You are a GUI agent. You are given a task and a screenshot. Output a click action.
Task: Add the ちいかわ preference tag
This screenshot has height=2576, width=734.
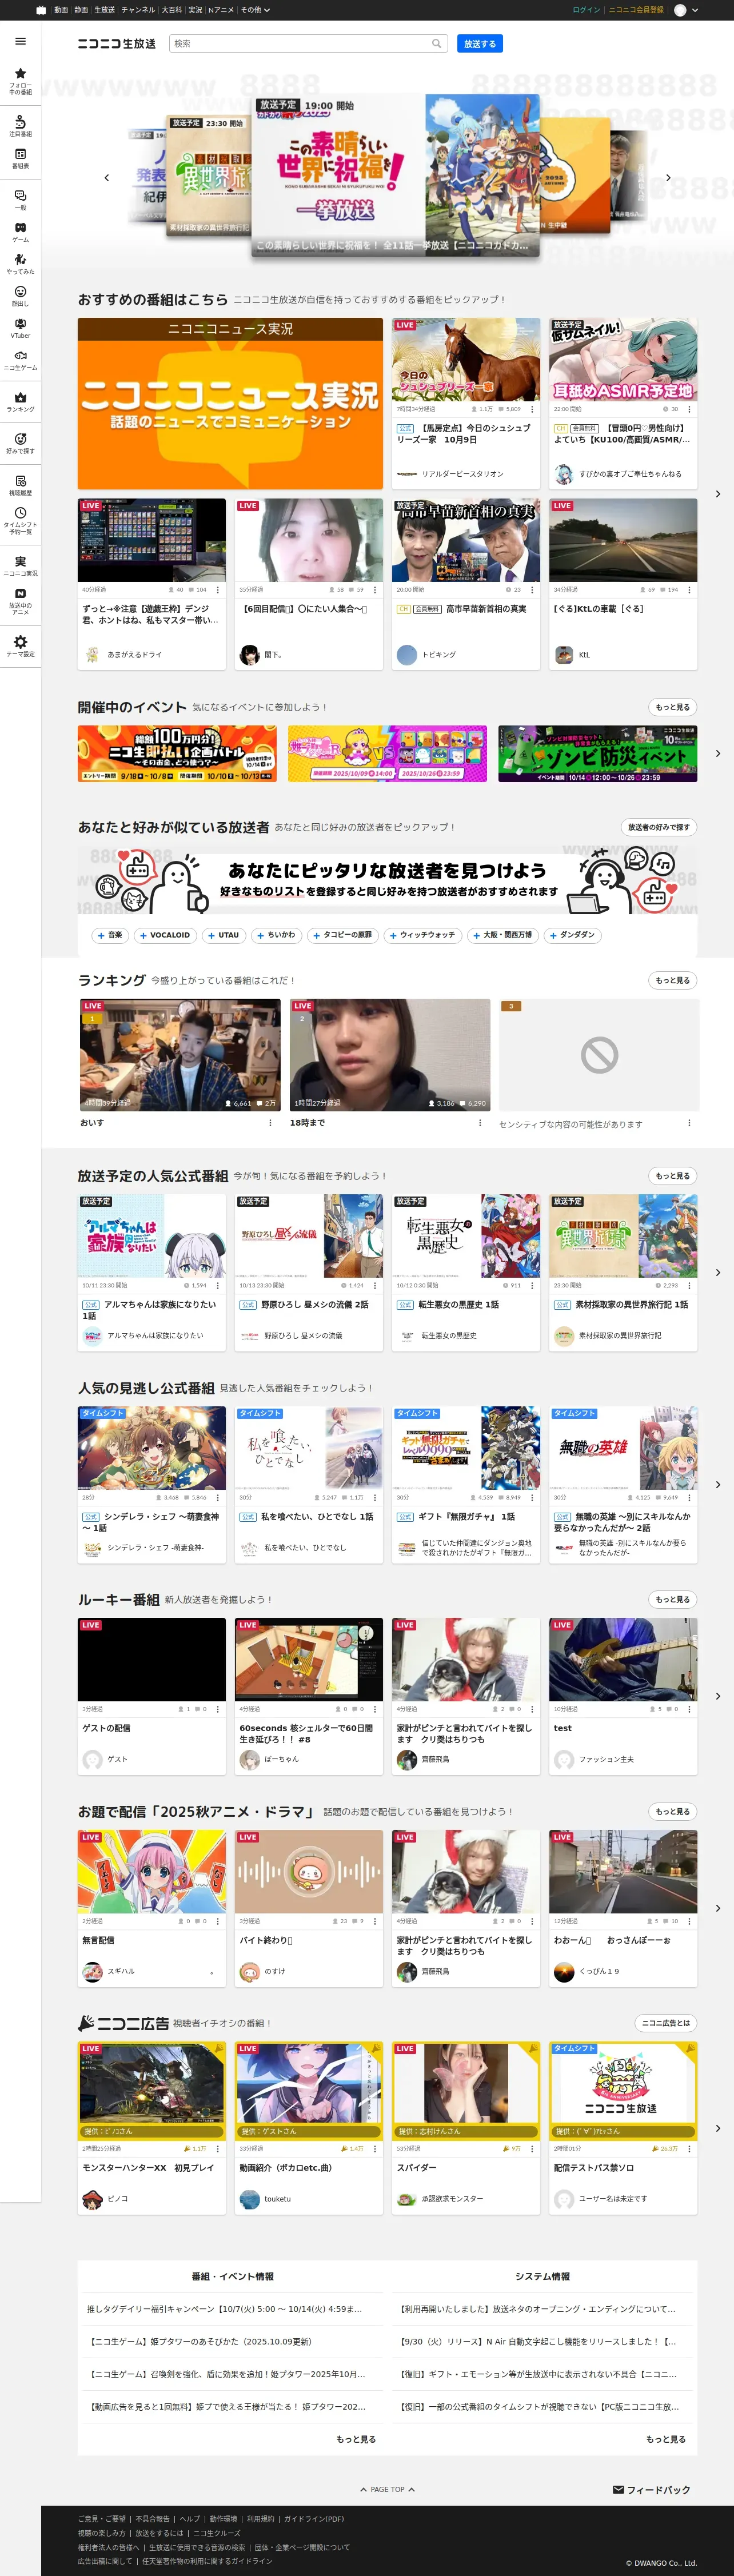point(276,935)
